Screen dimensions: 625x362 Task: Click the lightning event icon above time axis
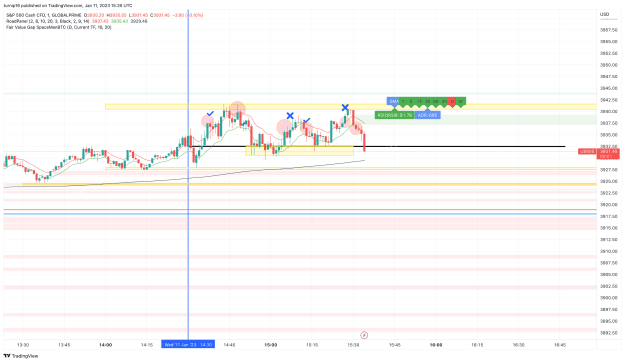364,335
